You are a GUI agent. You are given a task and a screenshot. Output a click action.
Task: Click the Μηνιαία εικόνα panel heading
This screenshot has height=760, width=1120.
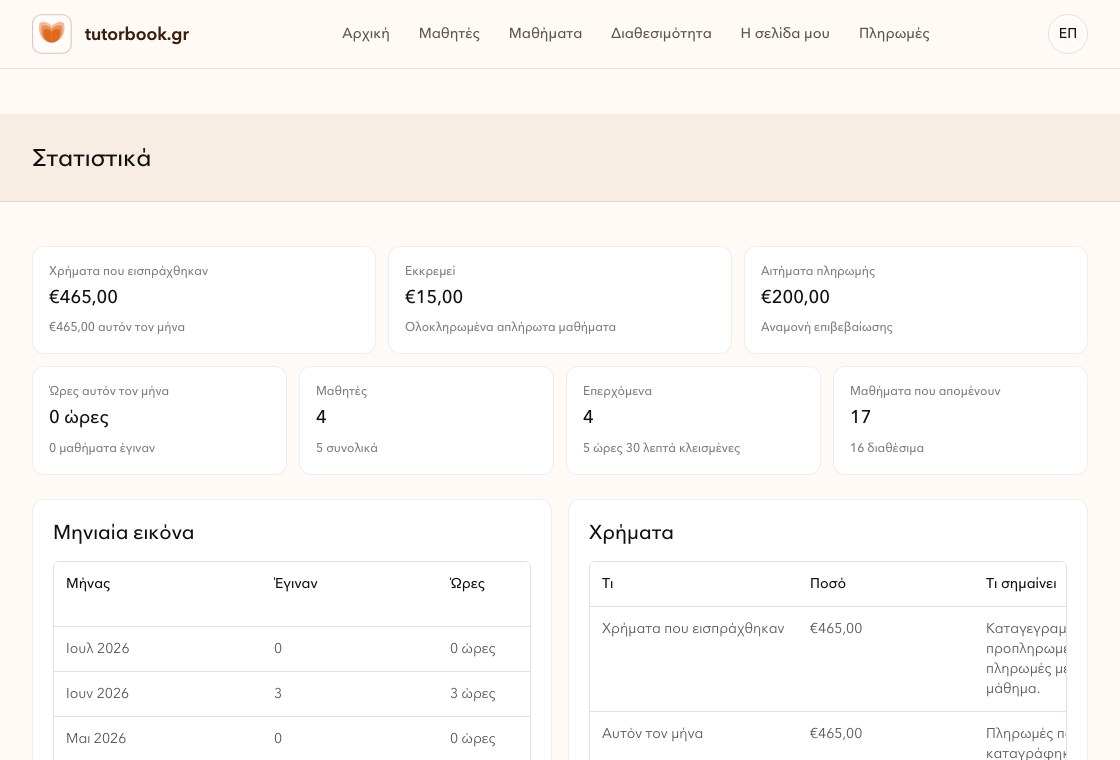coord(124,532)
